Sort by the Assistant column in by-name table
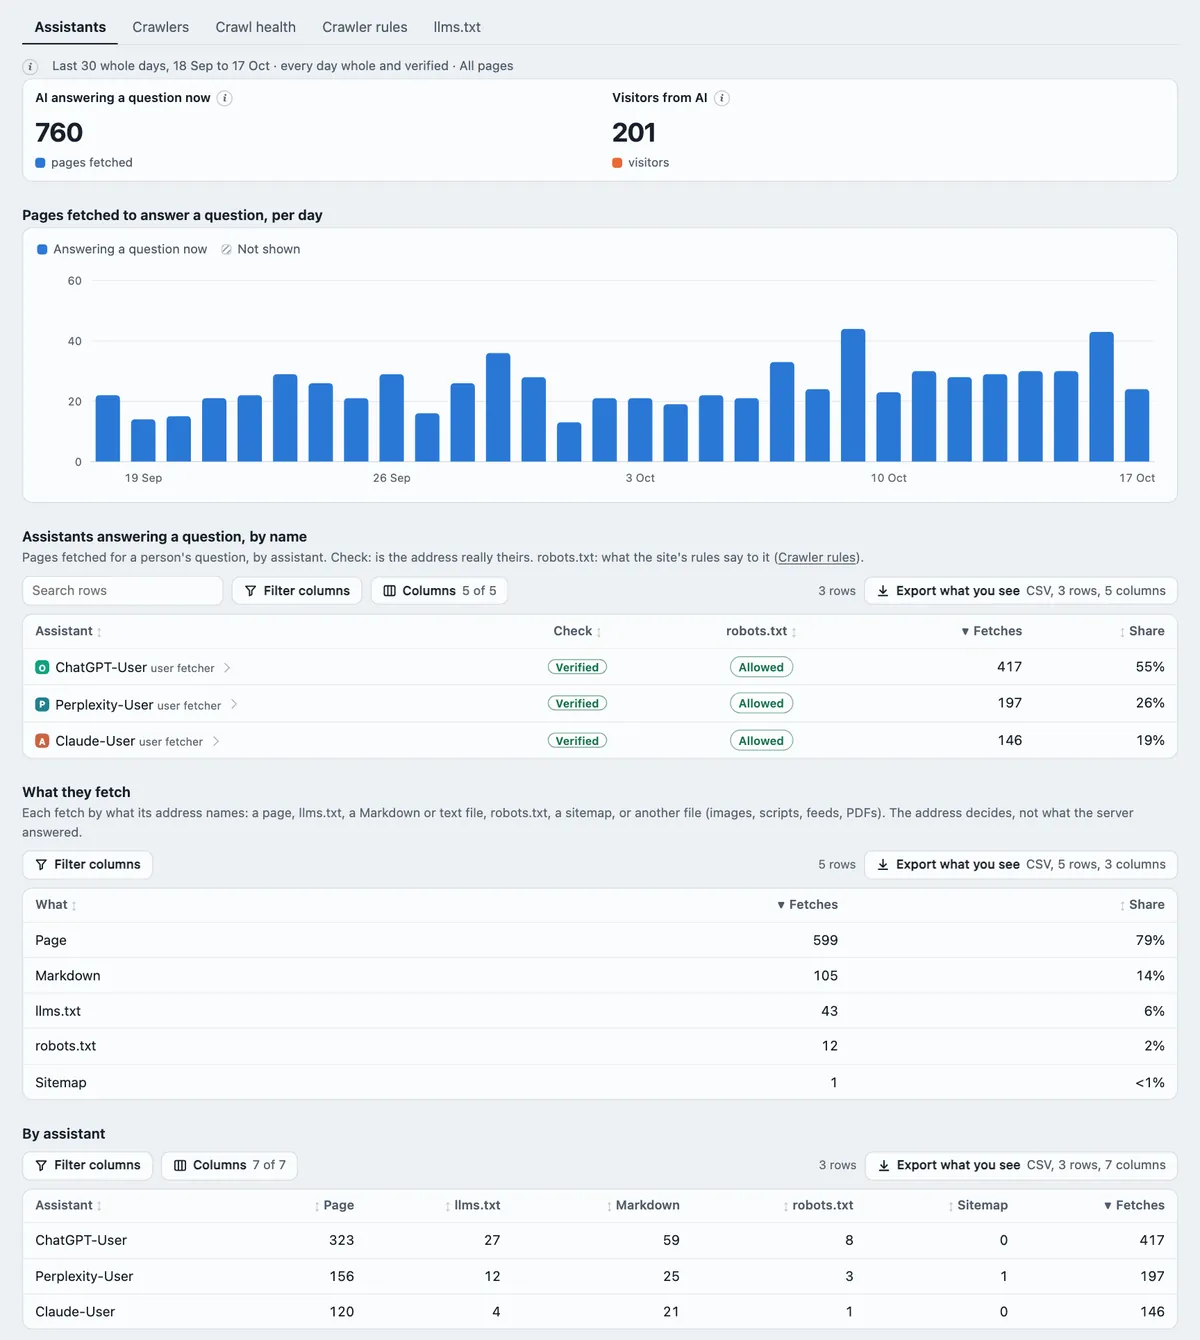 click(x=68, y=631)
